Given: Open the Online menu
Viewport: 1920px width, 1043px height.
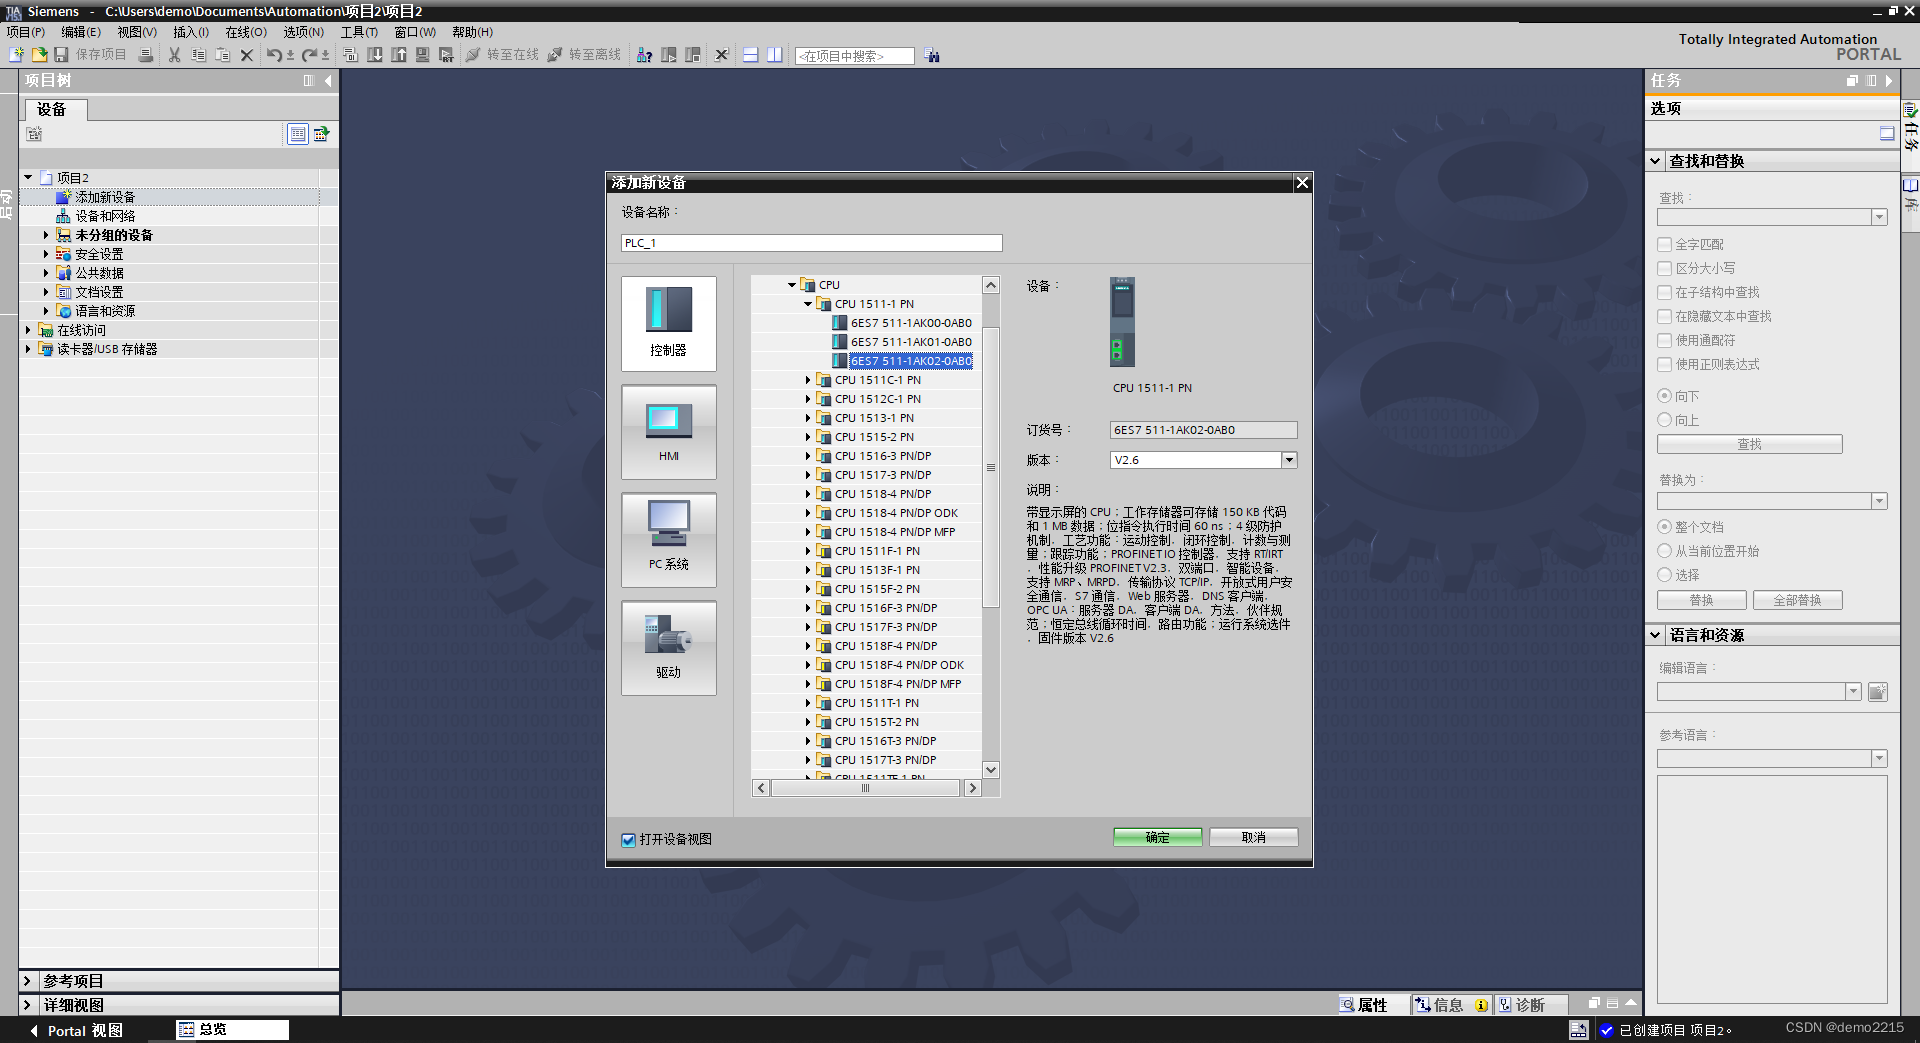Looking at the screenshot, I should (x=246, y=32).
